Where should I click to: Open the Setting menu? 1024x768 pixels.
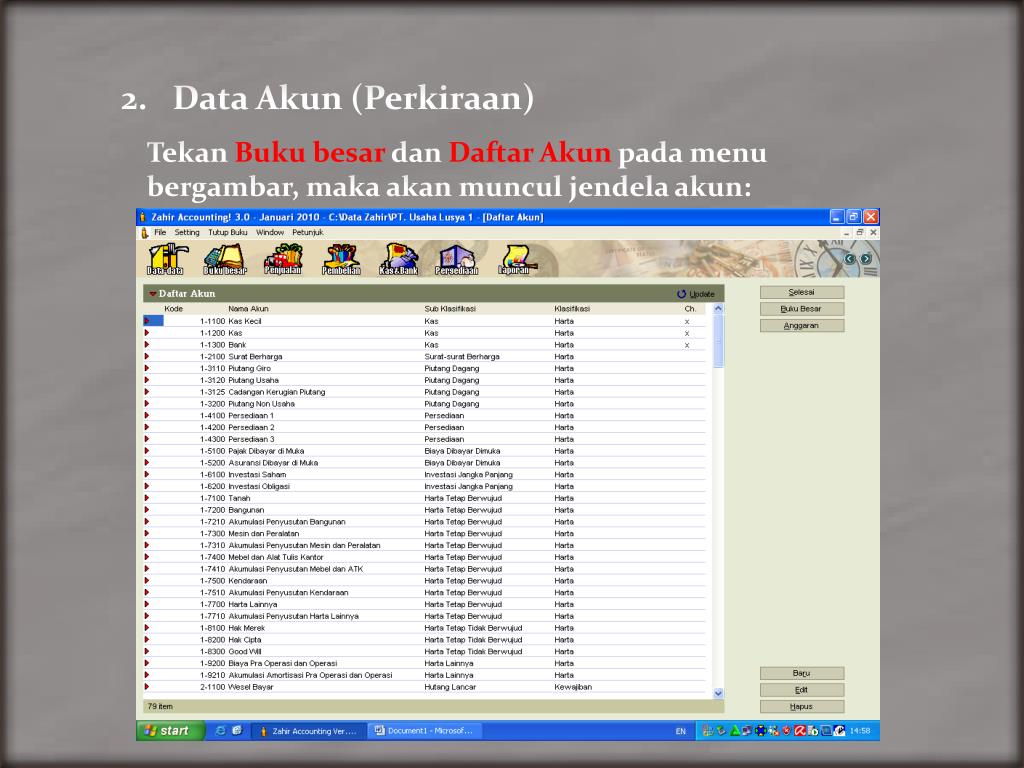[187, 232]
